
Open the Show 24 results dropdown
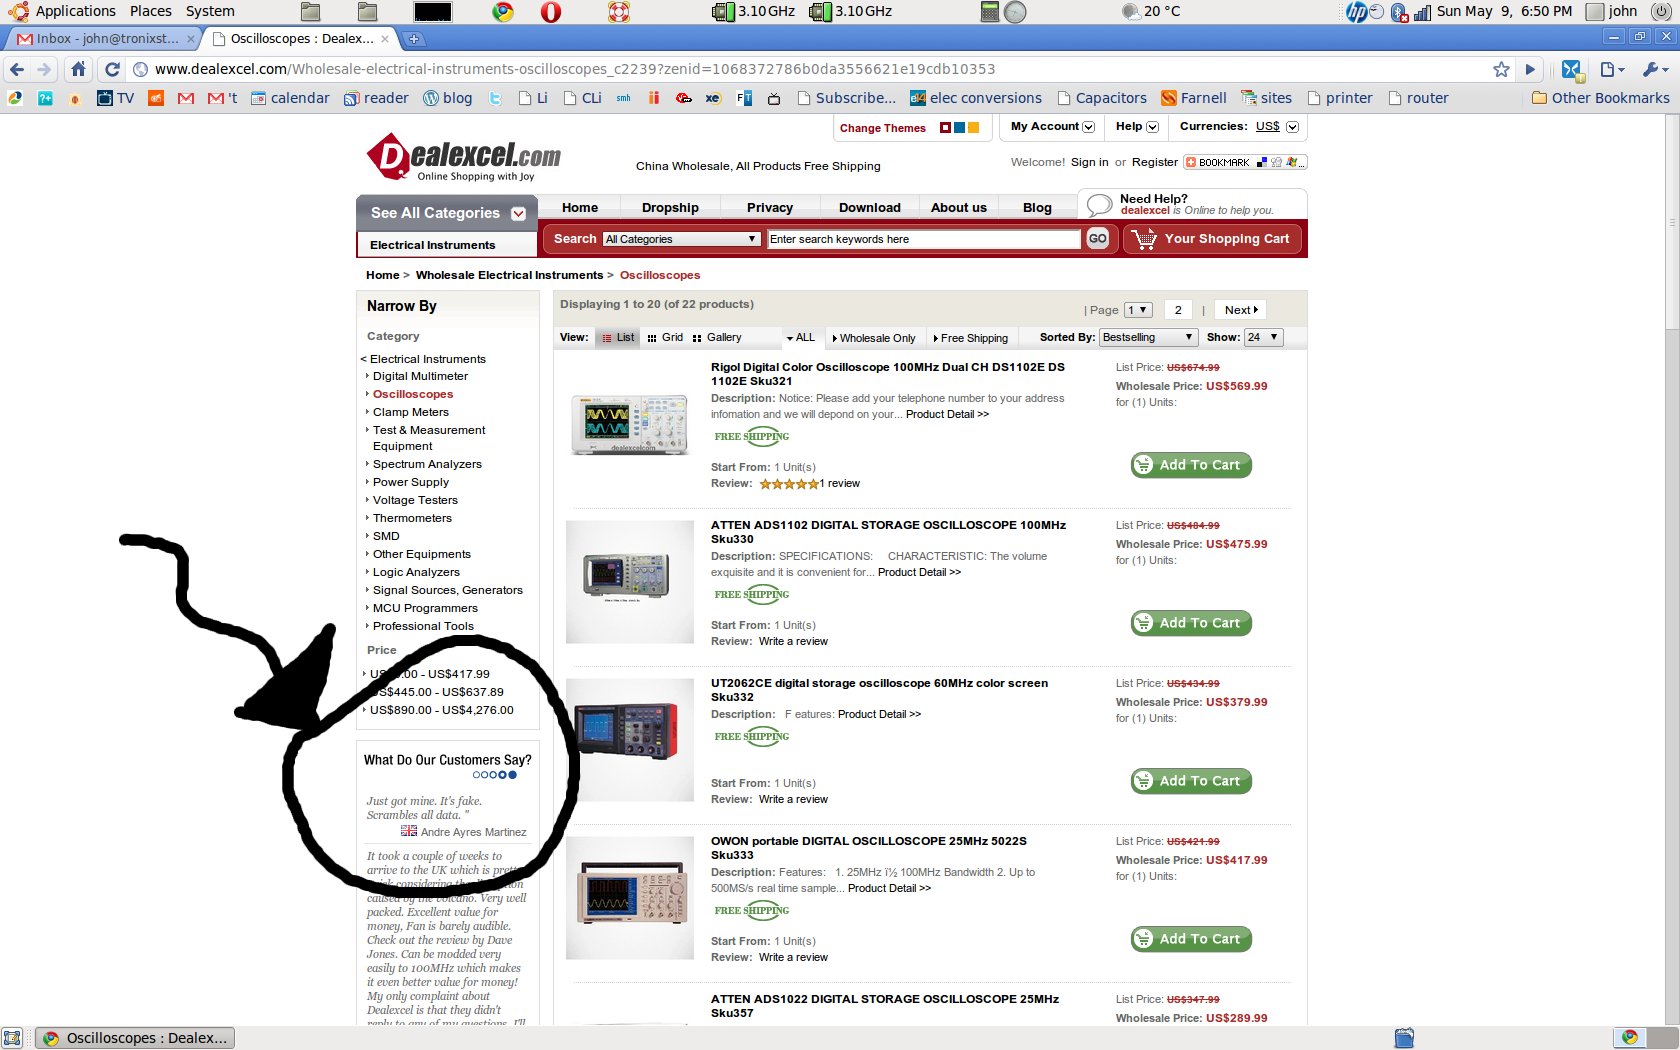point(1262,337)
